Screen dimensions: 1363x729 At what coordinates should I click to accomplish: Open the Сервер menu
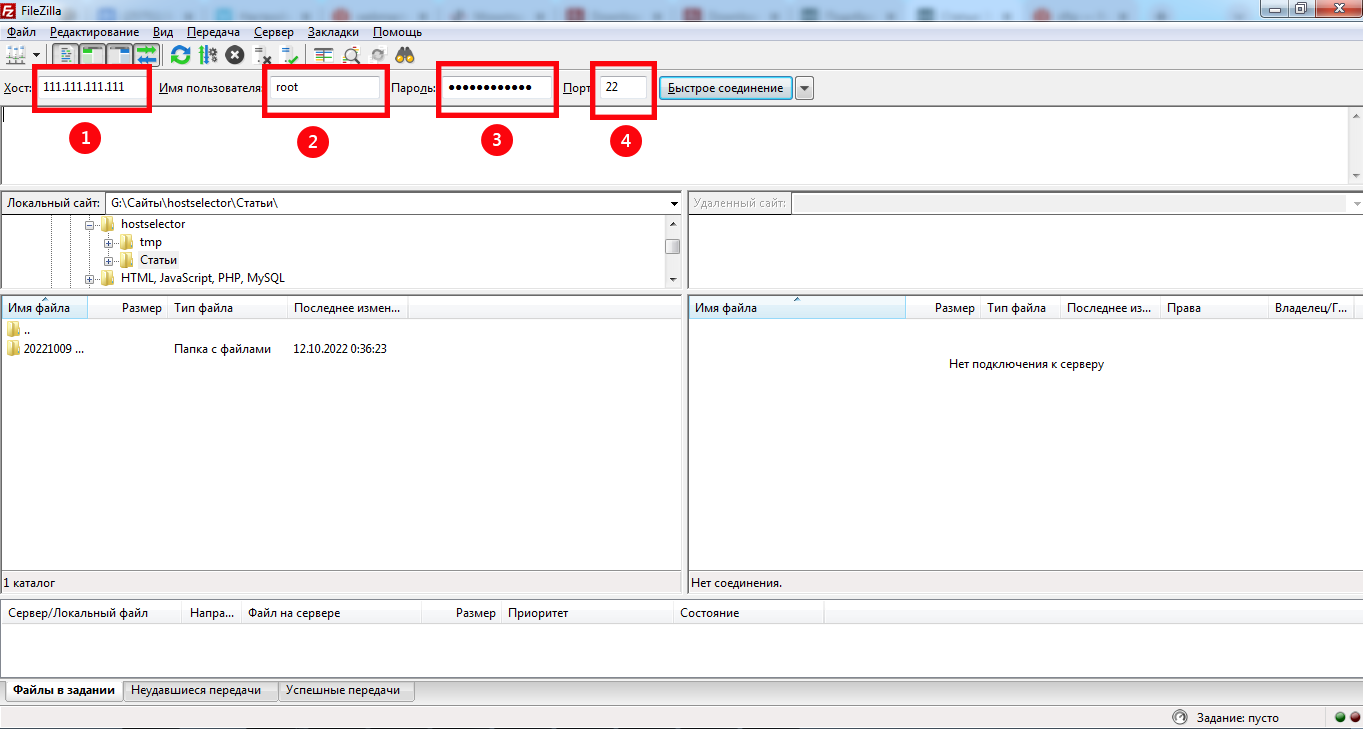coord(274,32)
